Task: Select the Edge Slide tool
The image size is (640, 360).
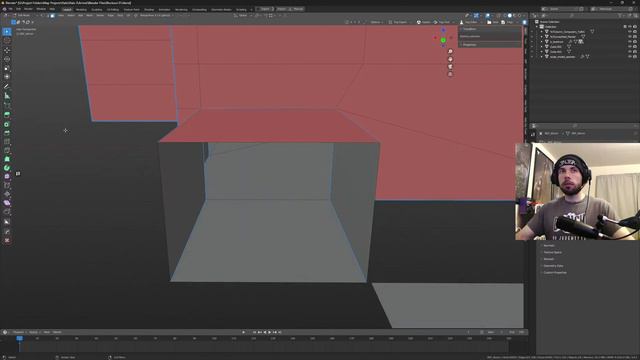Action: (x=7, y=185)
